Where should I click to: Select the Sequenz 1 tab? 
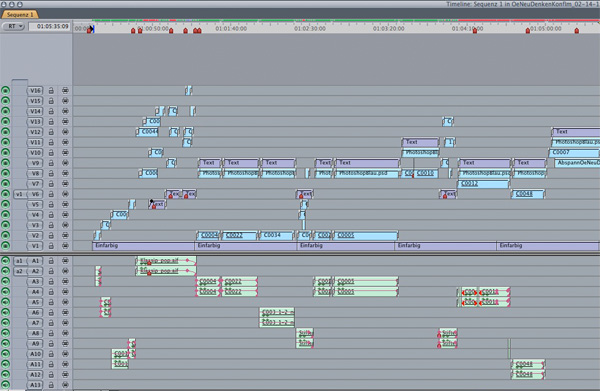[19, 15]
